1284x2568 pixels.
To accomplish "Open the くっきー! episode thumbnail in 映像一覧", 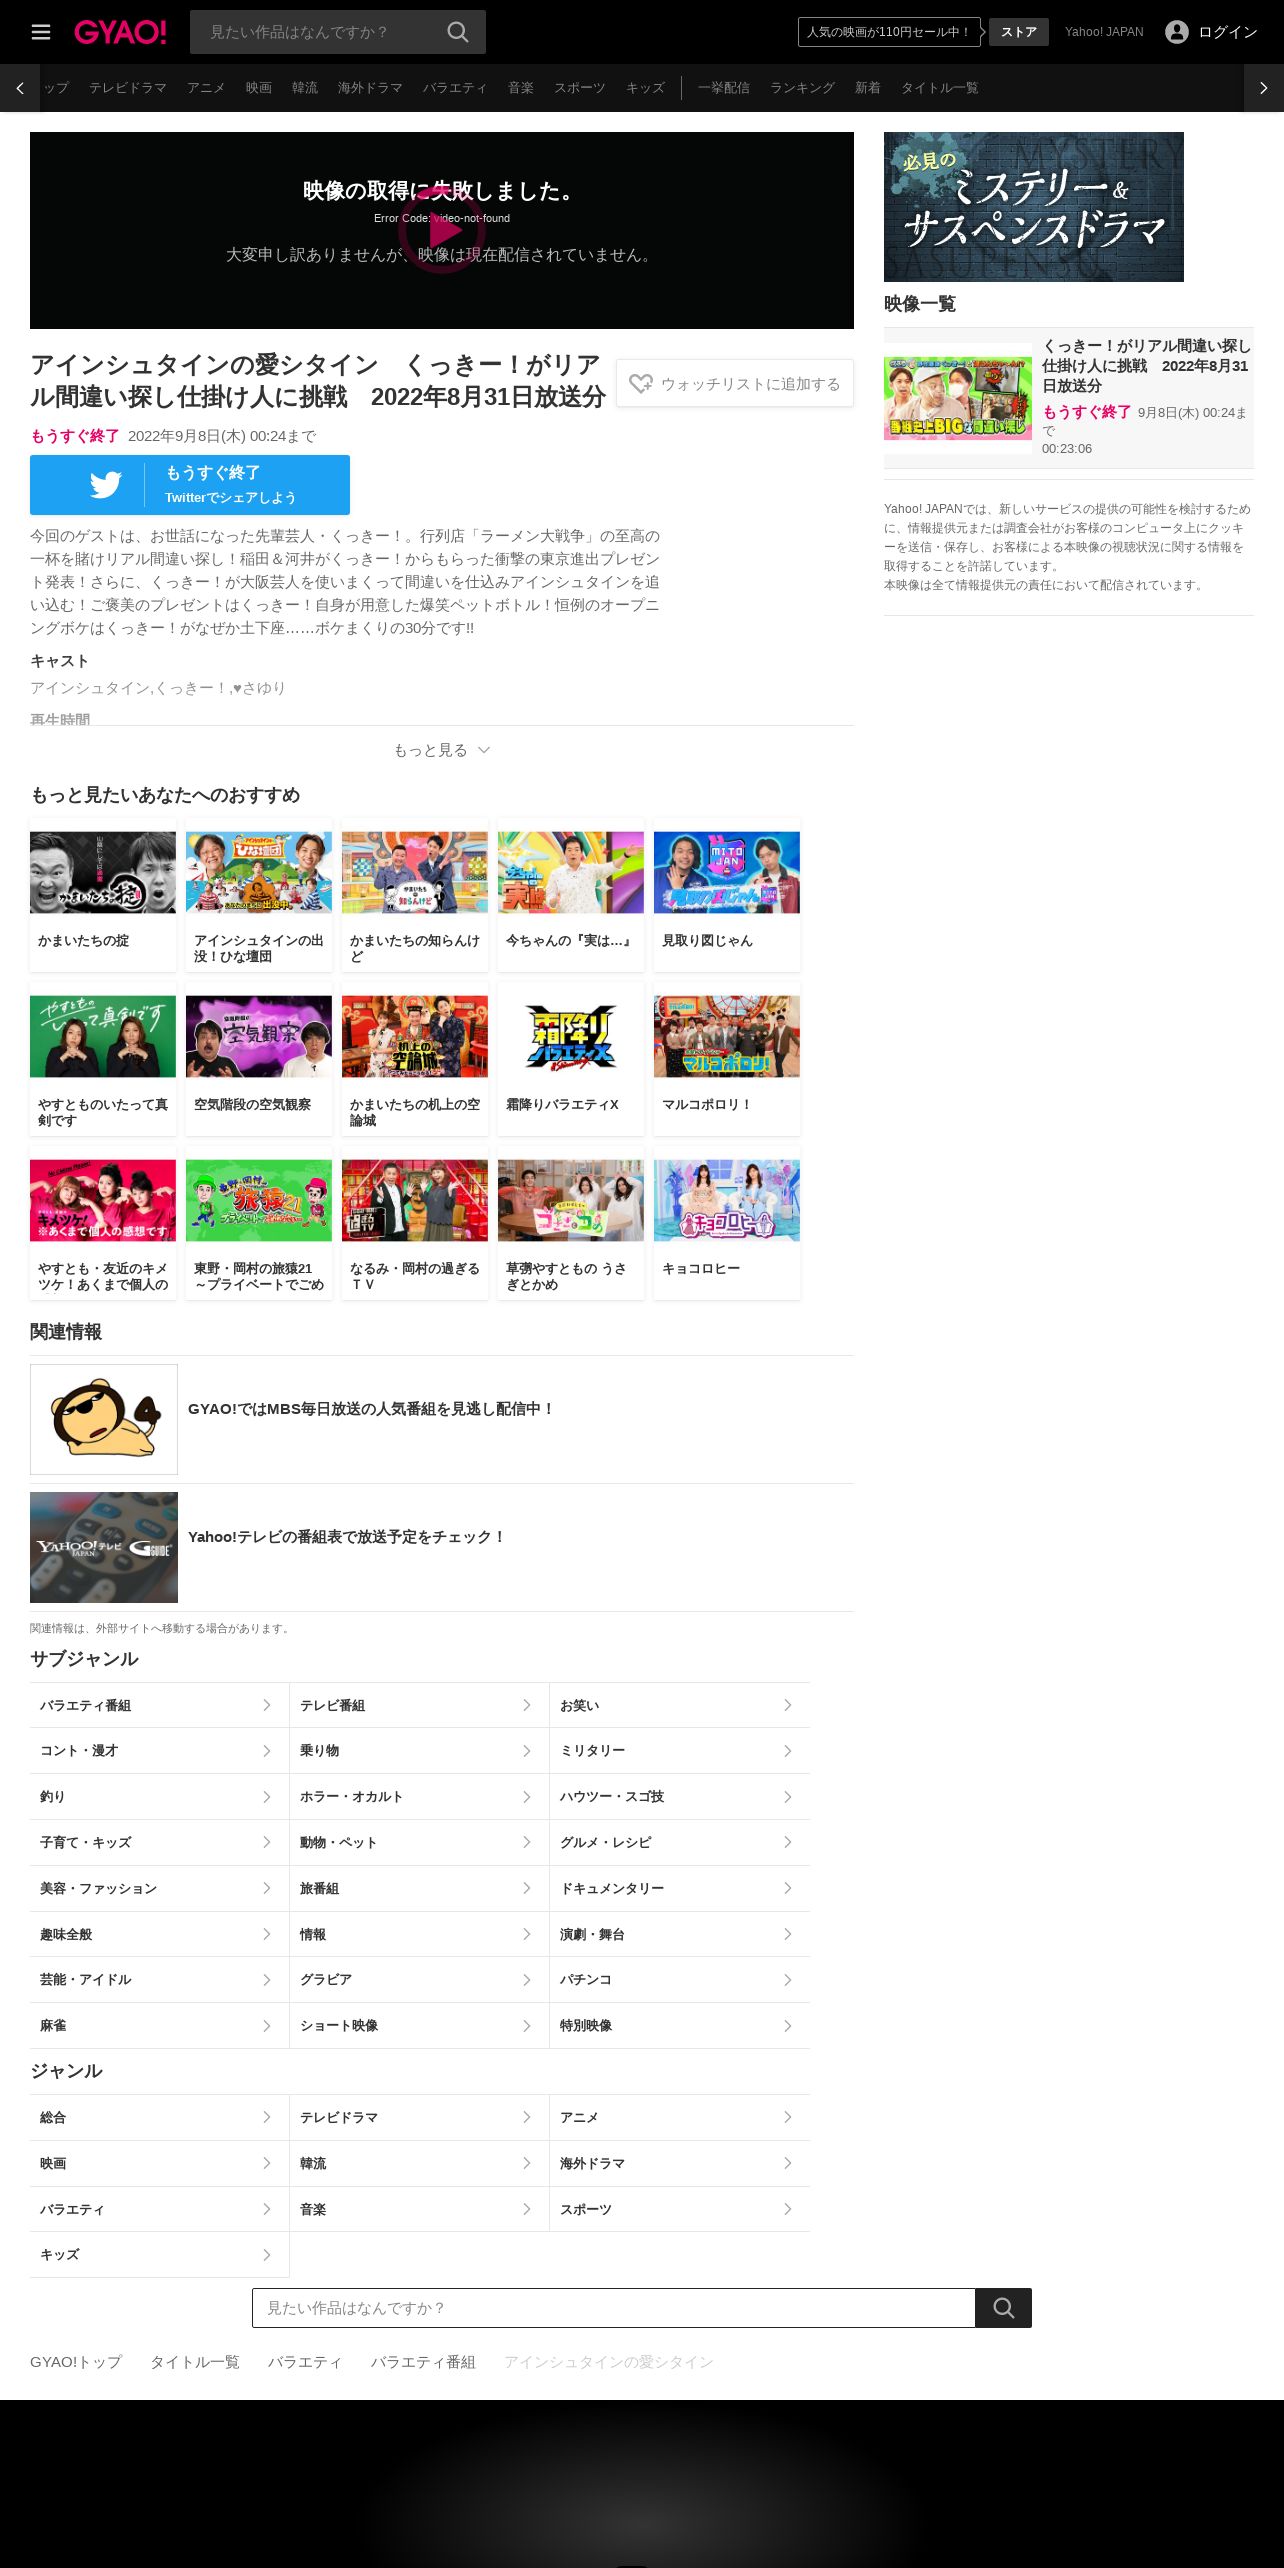I will 958,398.
